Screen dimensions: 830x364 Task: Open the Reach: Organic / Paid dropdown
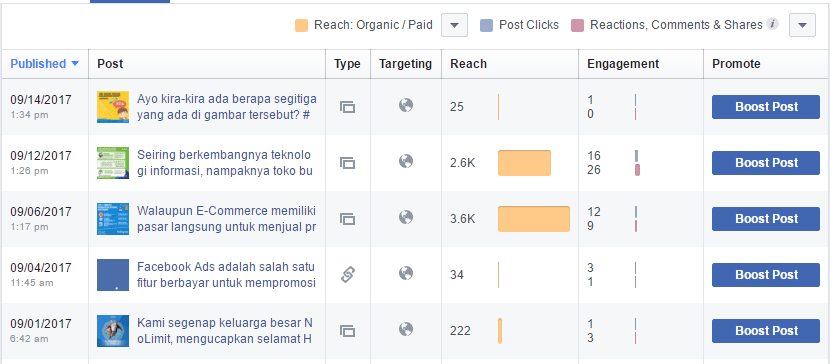(455, 25)
